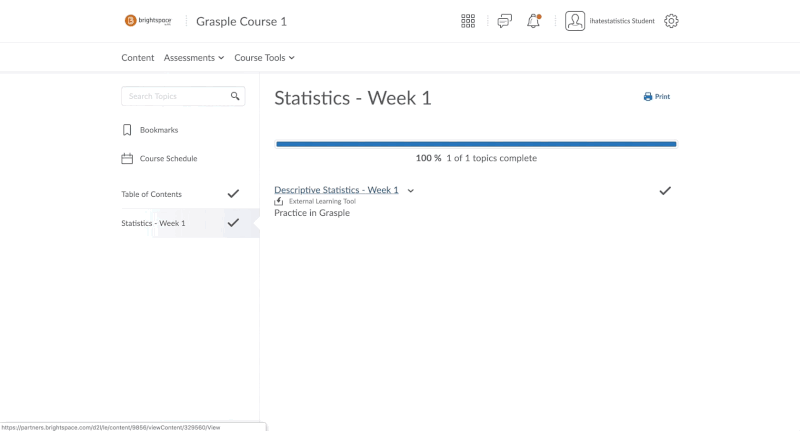
Task: Expand the Course Tools dropdown menu
Action: [264, 58]
